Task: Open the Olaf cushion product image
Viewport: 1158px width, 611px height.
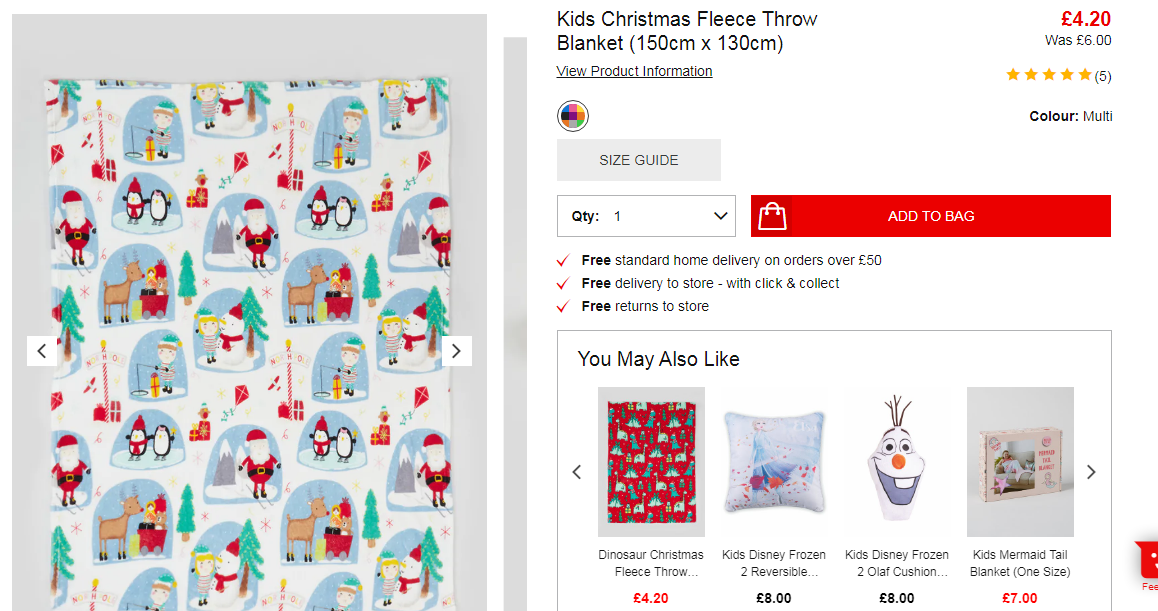Action: (897, 462)
